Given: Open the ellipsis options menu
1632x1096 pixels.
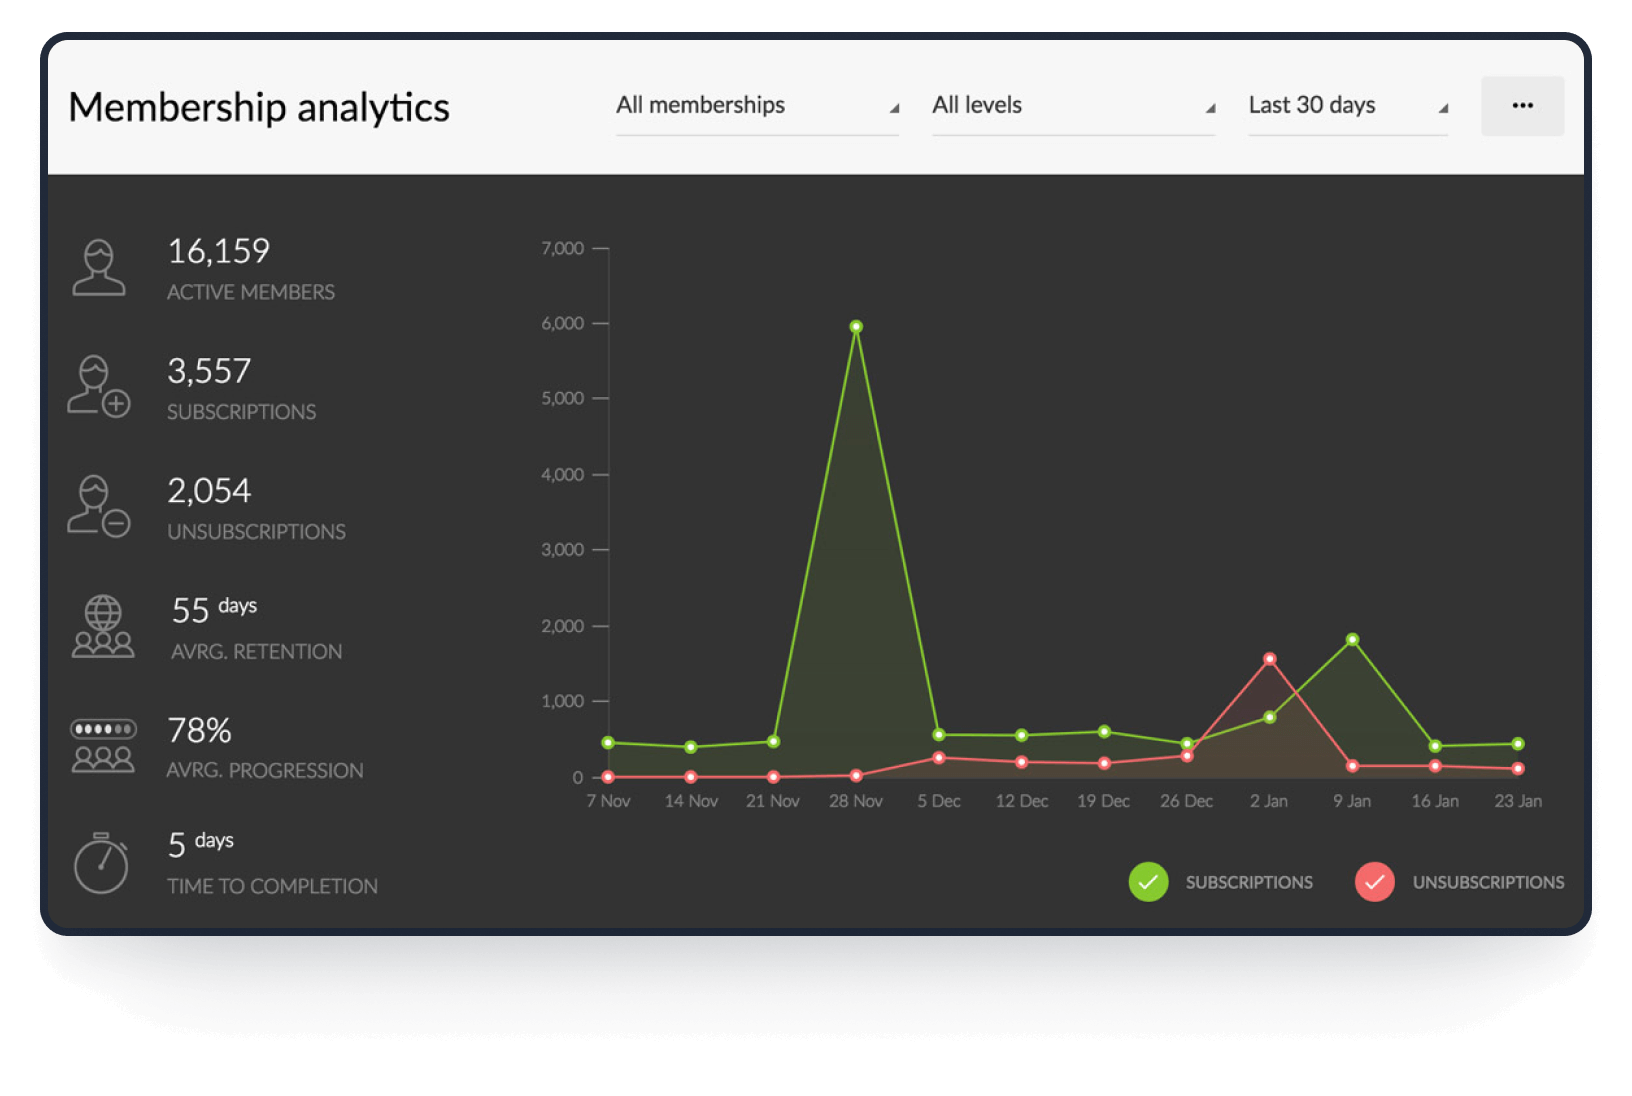Looking at the screenshot, I should pyautogui.click(x=1522, y=105).
